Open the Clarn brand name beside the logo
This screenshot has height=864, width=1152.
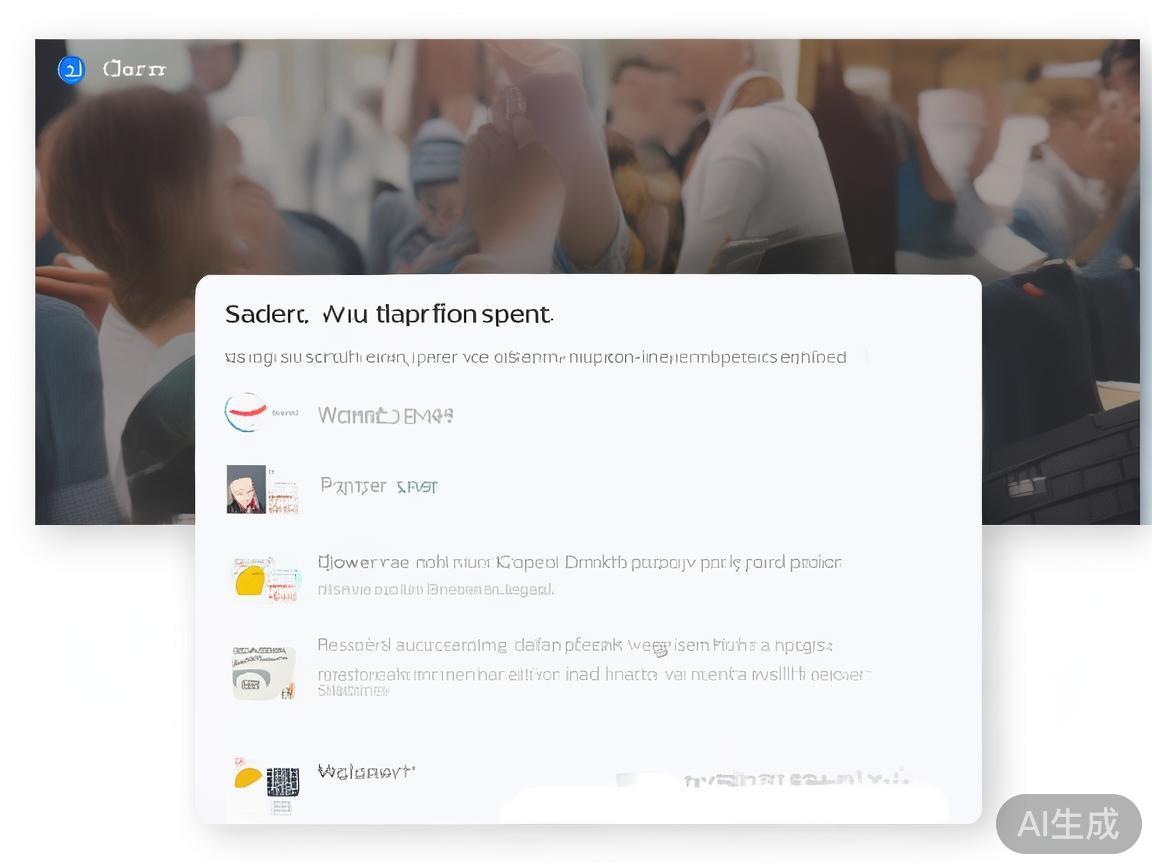[134, 69]
